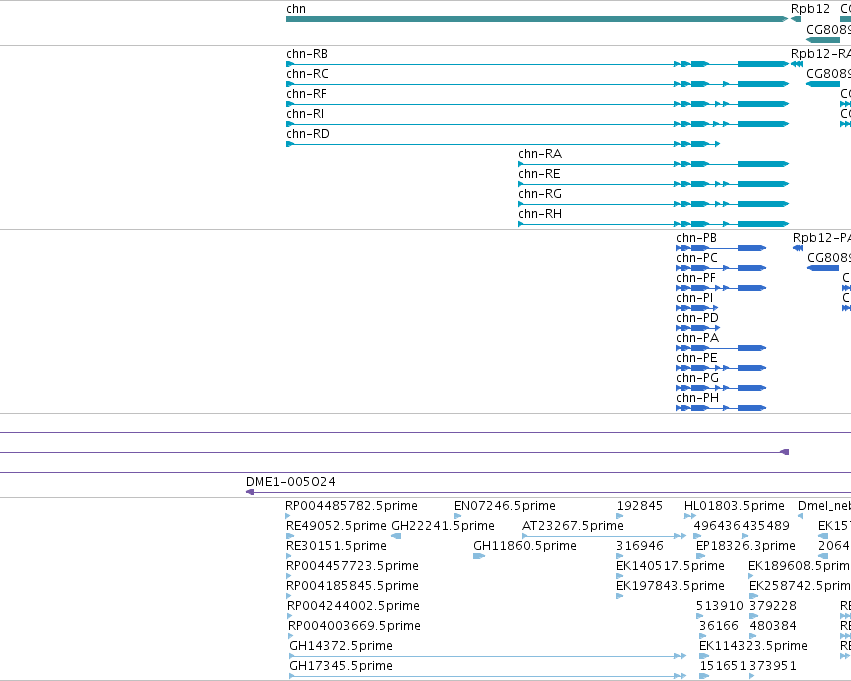Screen dimensions: 851x681
Task: Select the chn-RB transcript label
Action: (307, 54)
